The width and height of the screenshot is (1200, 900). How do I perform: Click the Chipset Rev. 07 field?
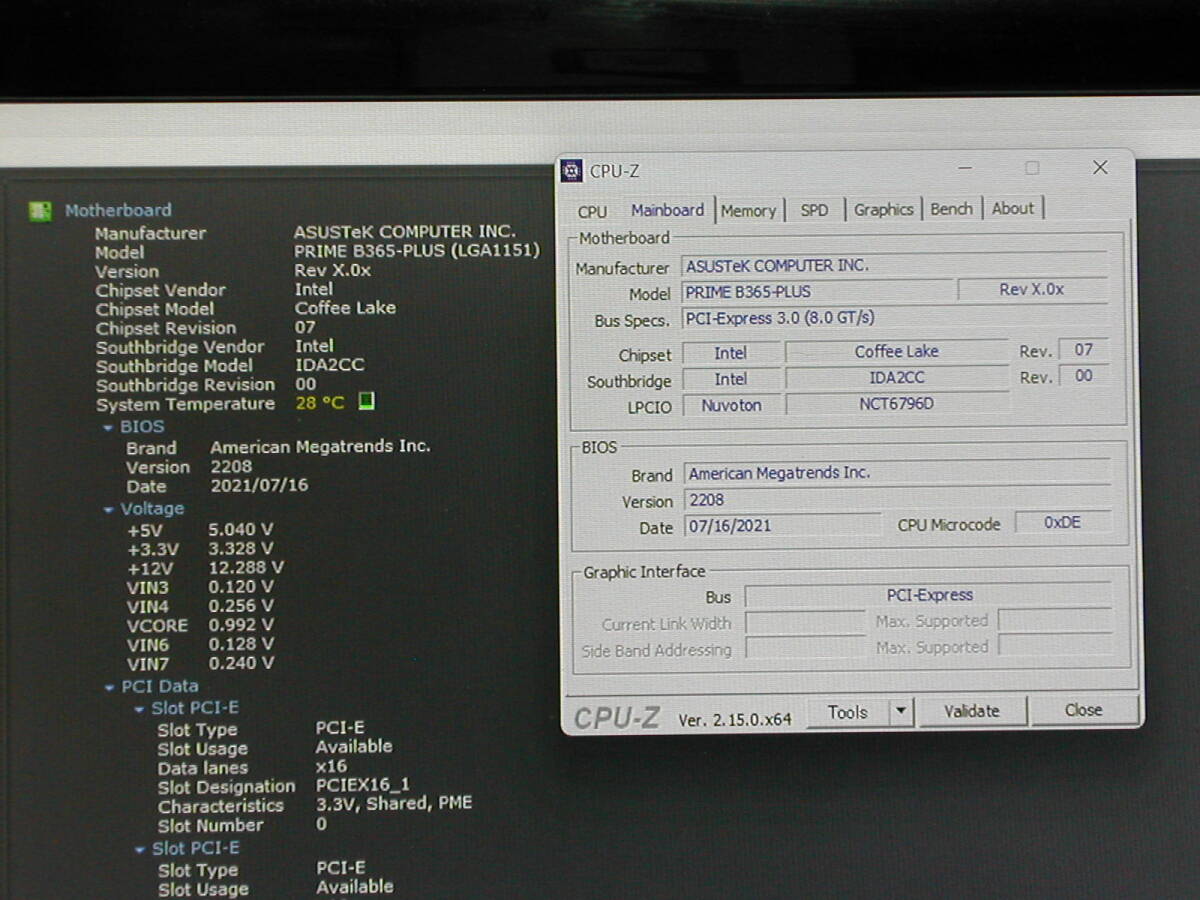1083,350
